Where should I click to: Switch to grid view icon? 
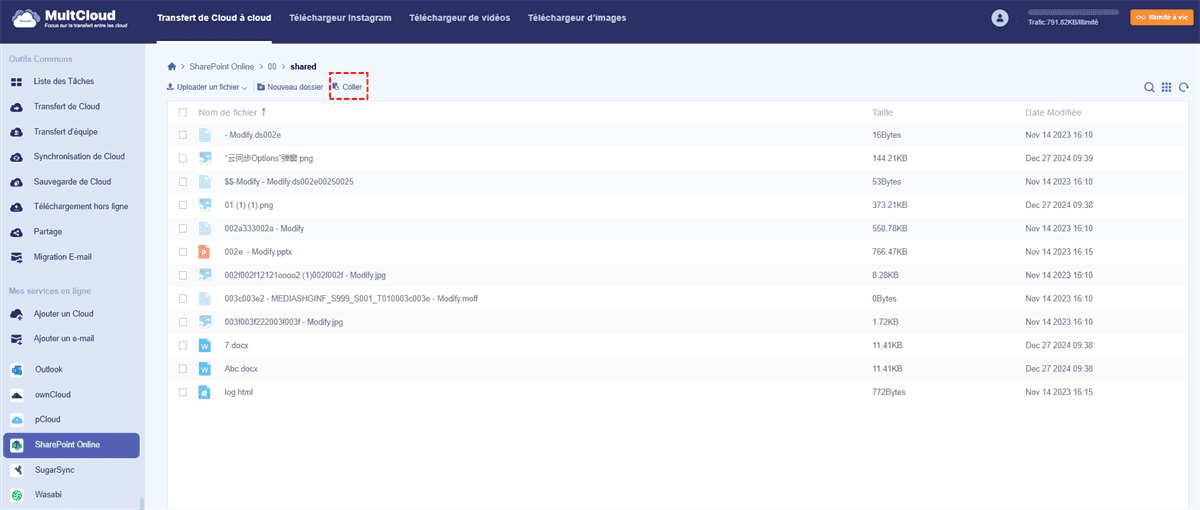pyautogui.click(x=1166, y=87)
